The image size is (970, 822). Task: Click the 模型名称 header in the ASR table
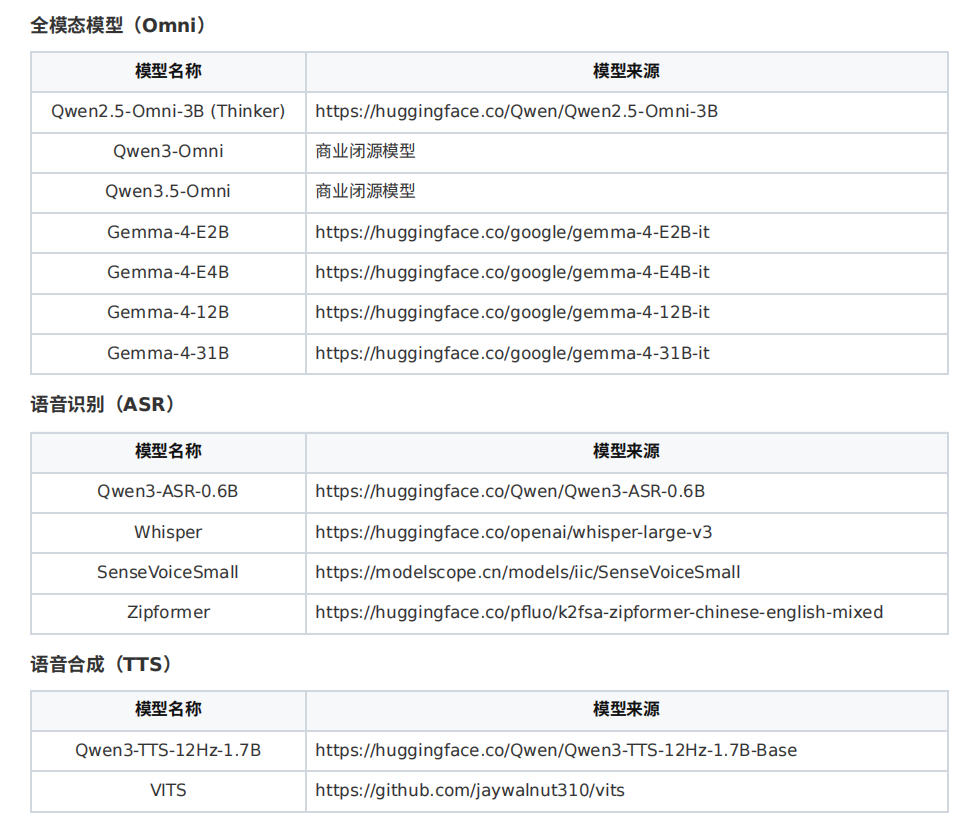[x=168, y=452]
